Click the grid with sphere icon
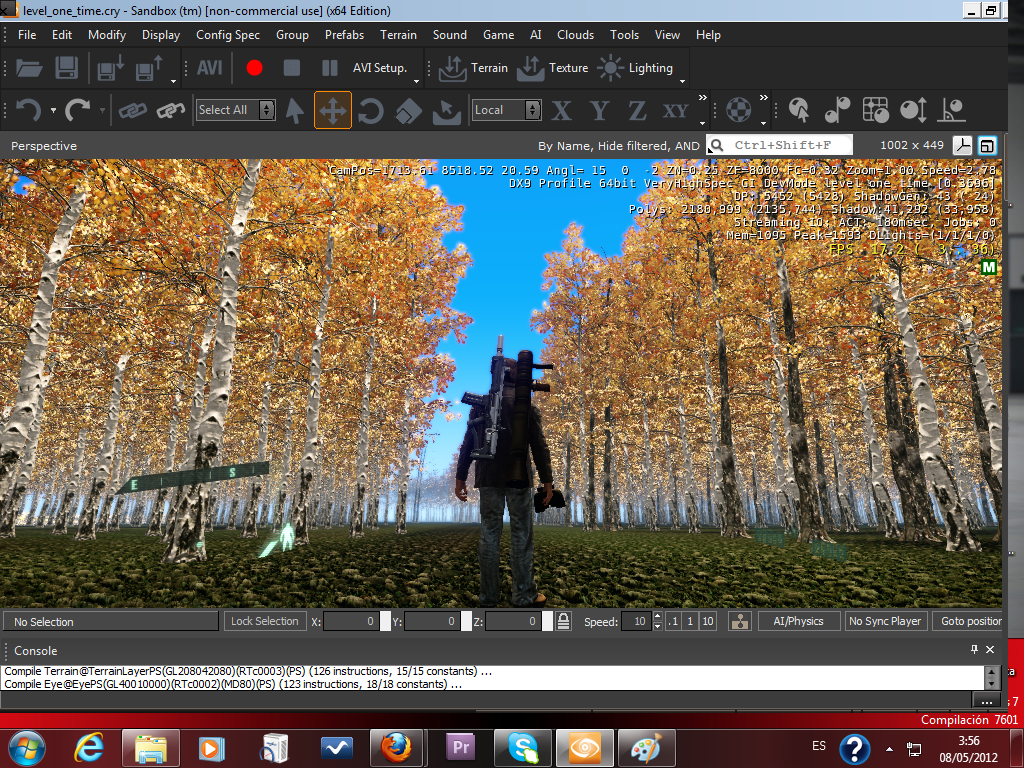This screenshot has width=1024, height=768. click(x=875, y=110)
